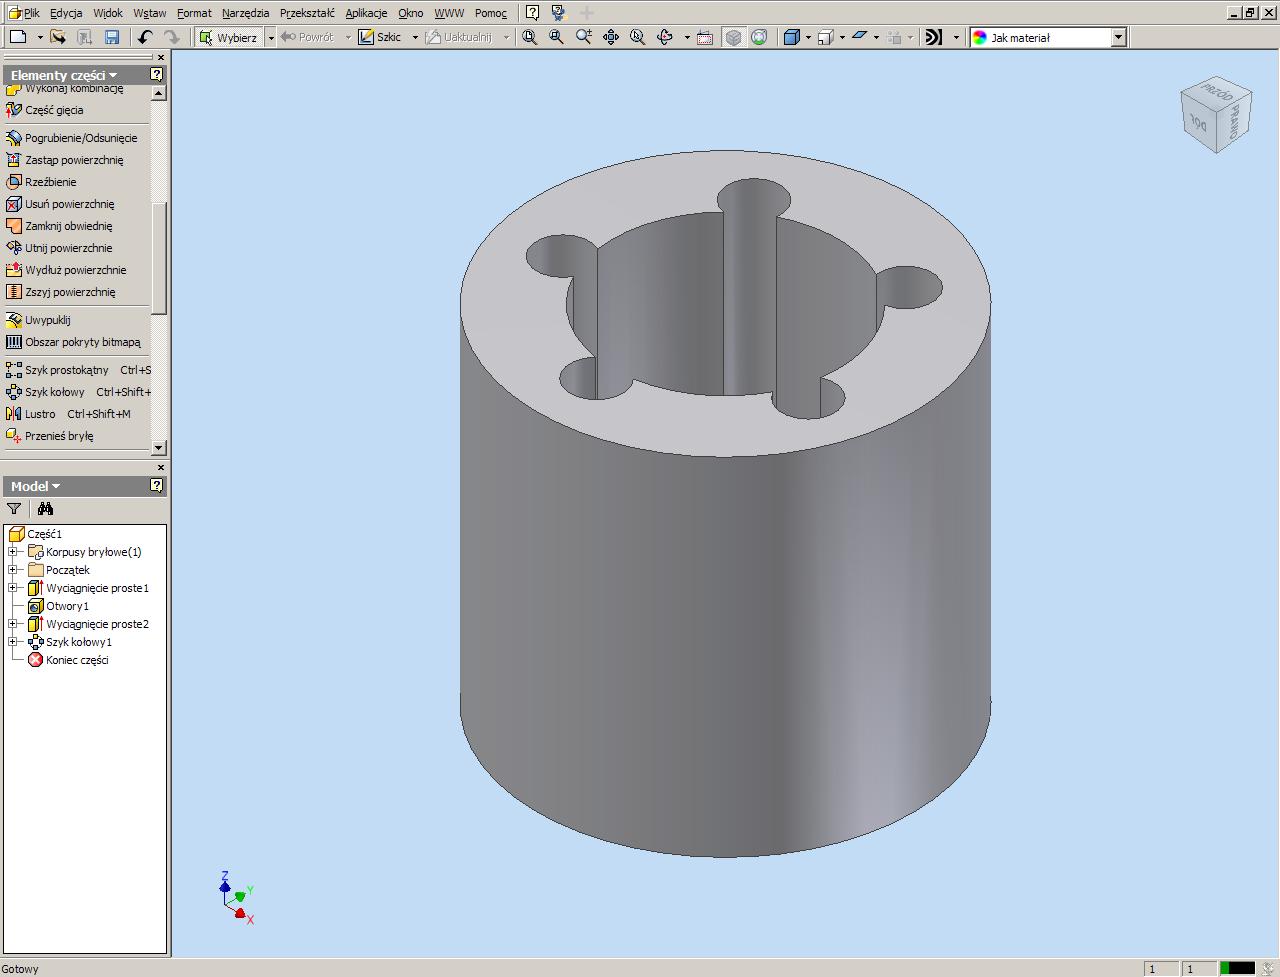Activate the Wybierz selection tool
The height and width of the screenshot is (977, 1280).
[228, 37]
